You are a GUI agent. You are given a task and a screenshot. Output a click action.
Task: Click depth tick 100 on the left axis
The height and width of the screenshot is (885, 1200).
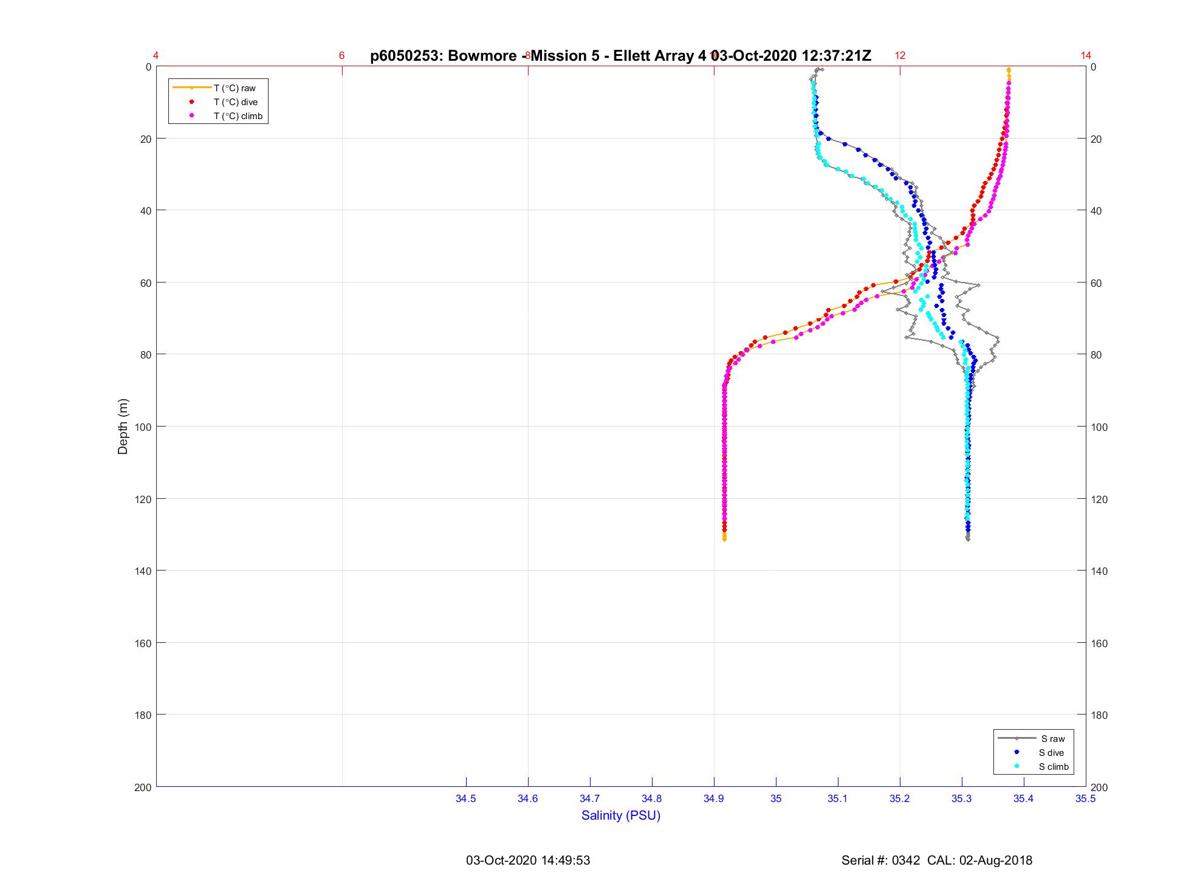click(143, 427)
